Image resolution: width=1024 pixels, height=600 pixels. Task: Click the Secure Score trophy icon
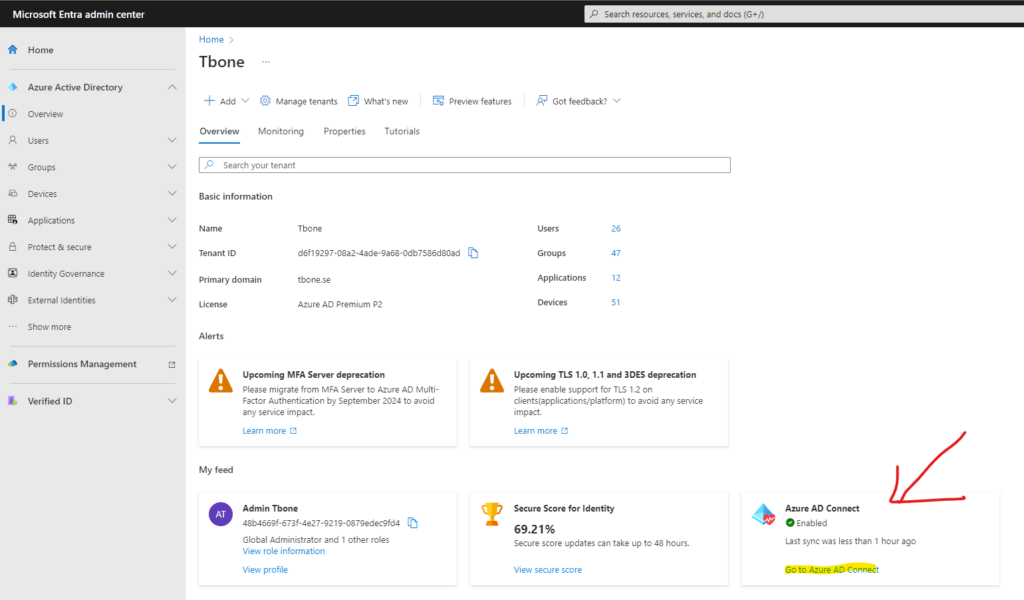[x=492, y=514]
